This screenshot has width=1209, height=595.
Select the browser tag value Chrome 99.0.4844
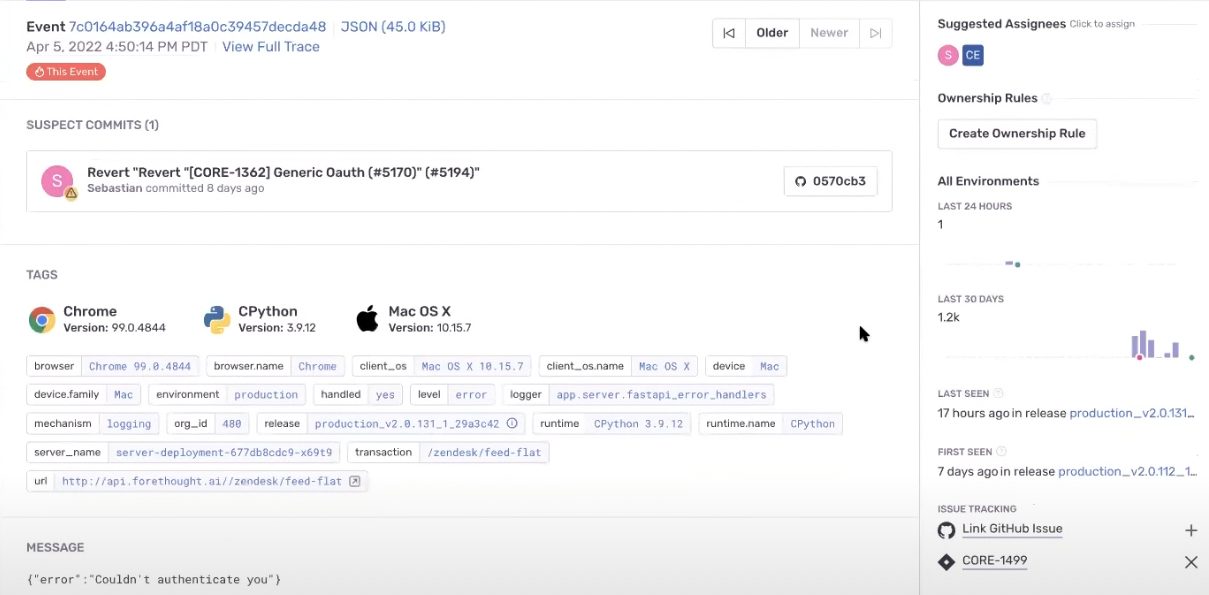coord(140,367)
